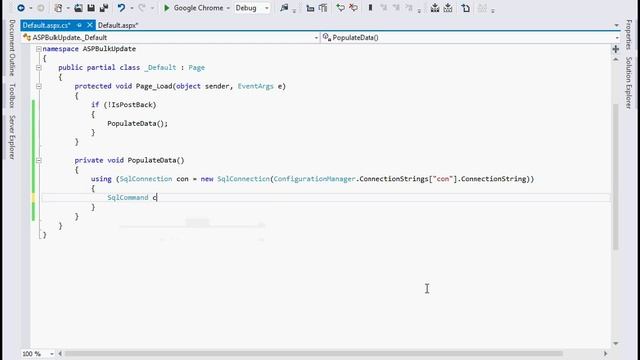640x360 pixels.
Task: Open the Document Outline side panel
Action: coord(12,47)
